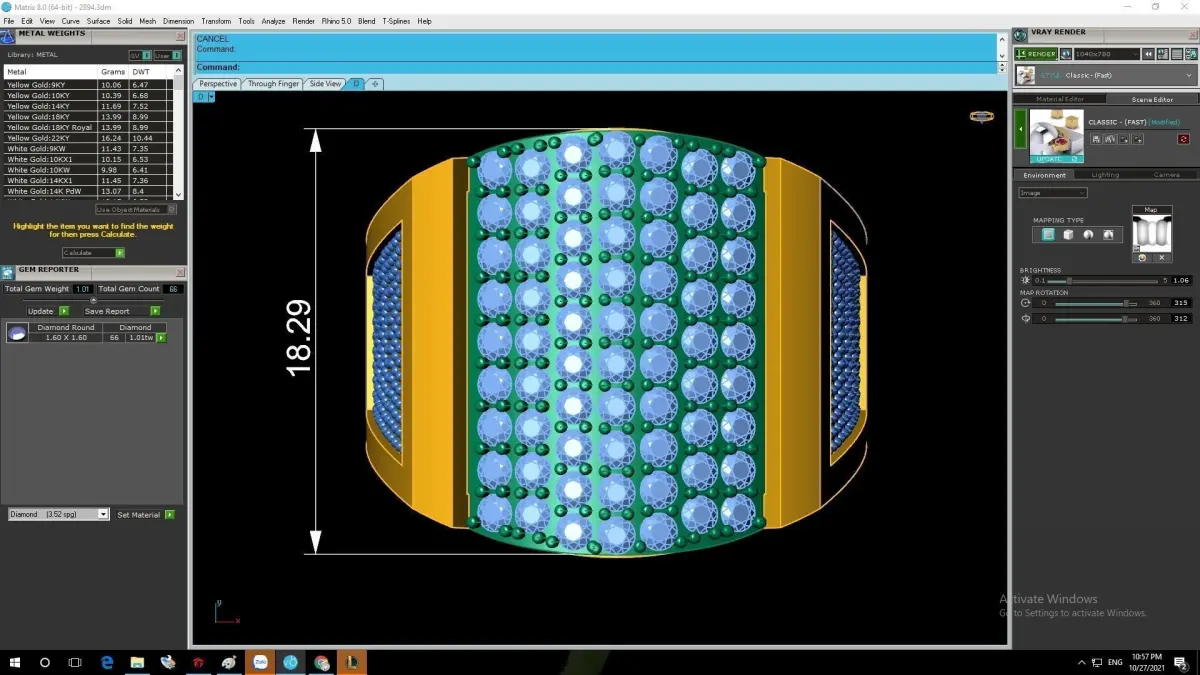The image size is (1200, 675).
Task: Click the red refresh icon in Scene Editor
Action: click(x=1183, y=139)
